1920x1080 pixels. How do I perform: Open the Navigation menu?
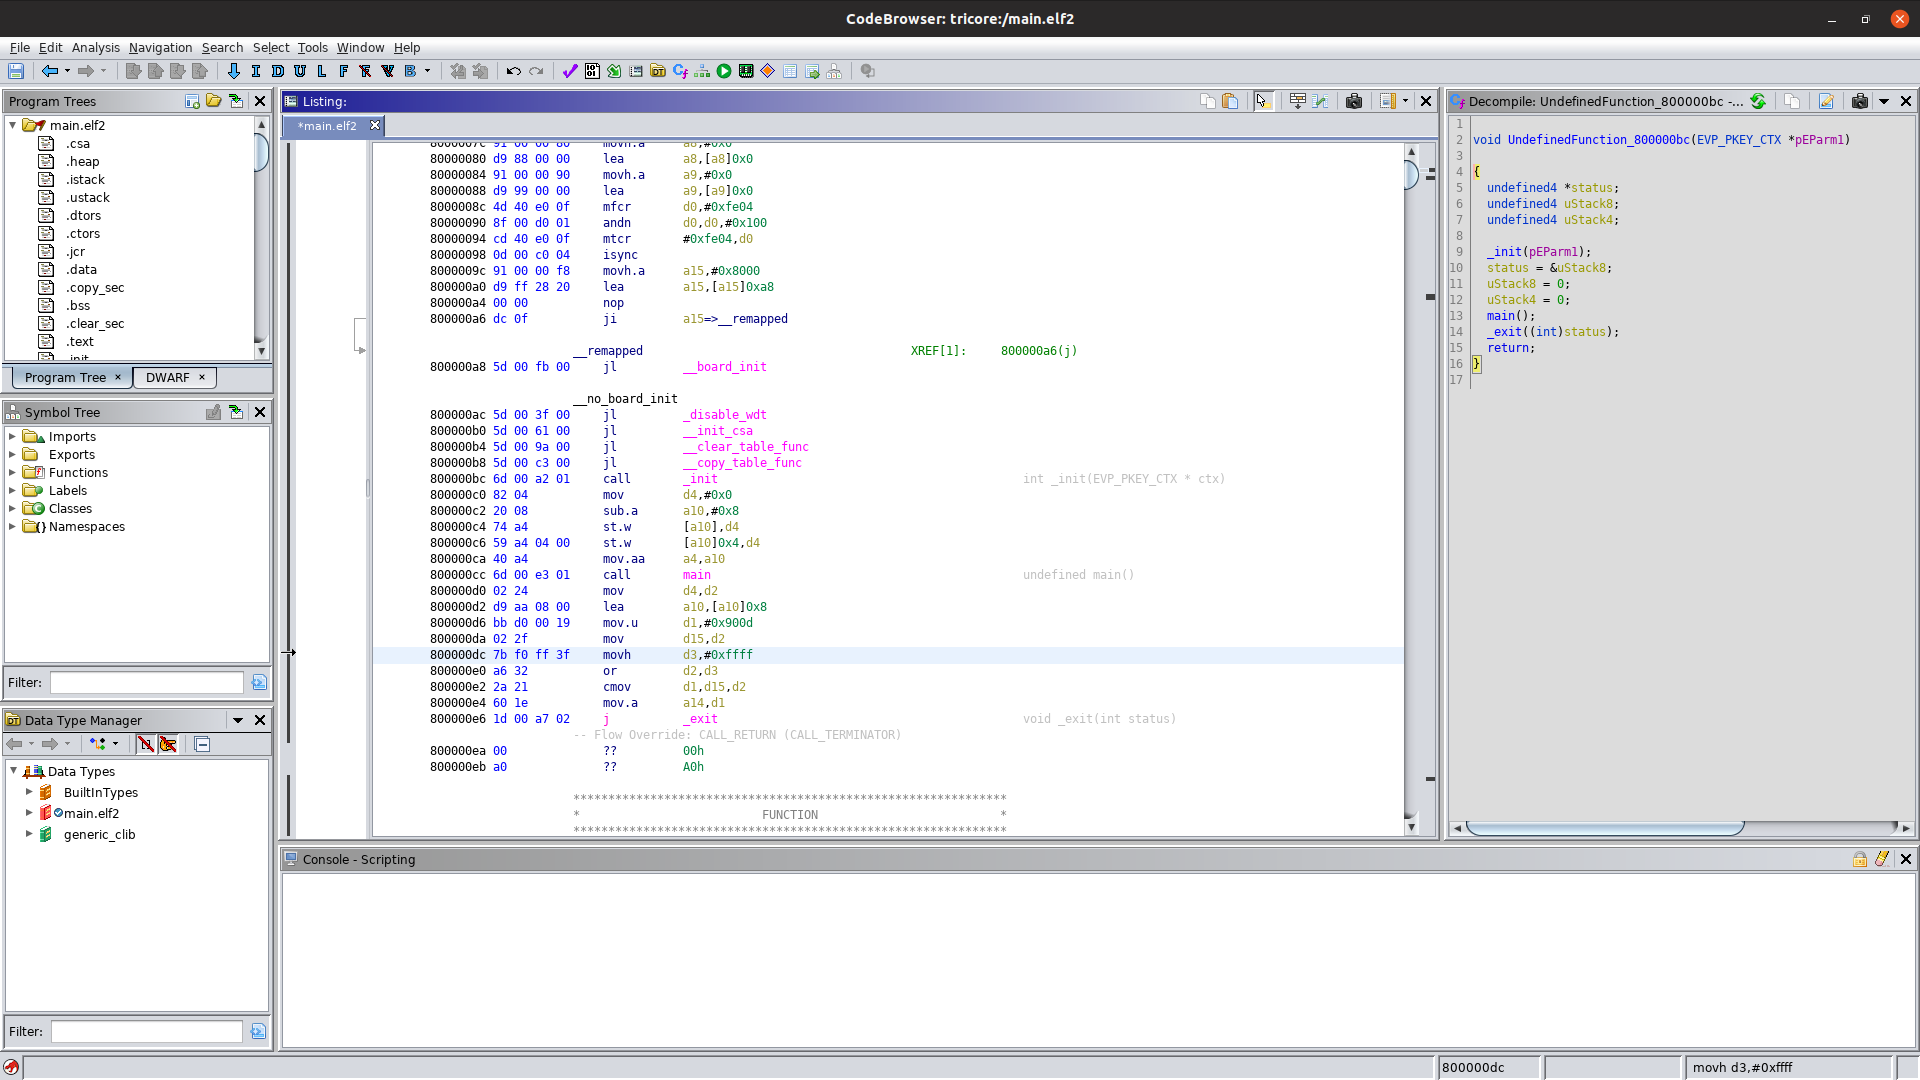[160, 47]
